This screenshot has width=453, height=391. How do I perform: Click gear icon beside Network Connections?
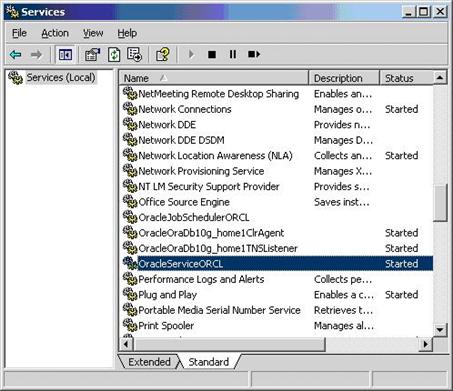coord(130,109)
